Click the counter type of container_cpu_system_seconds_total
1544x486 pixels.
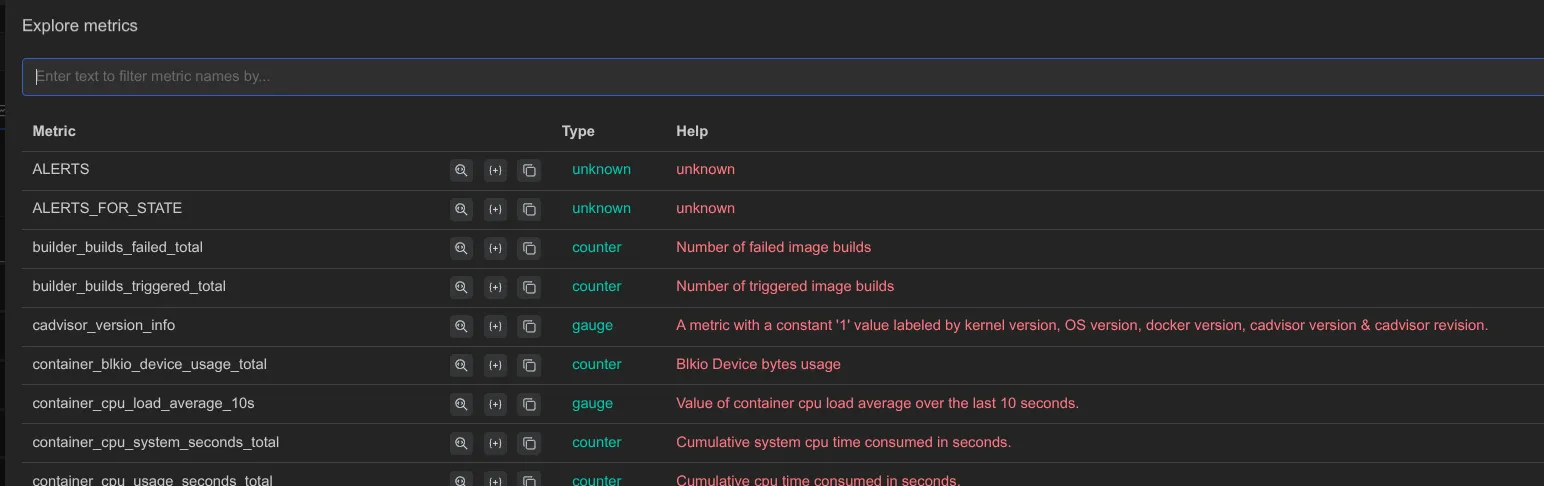pos(597,442)
